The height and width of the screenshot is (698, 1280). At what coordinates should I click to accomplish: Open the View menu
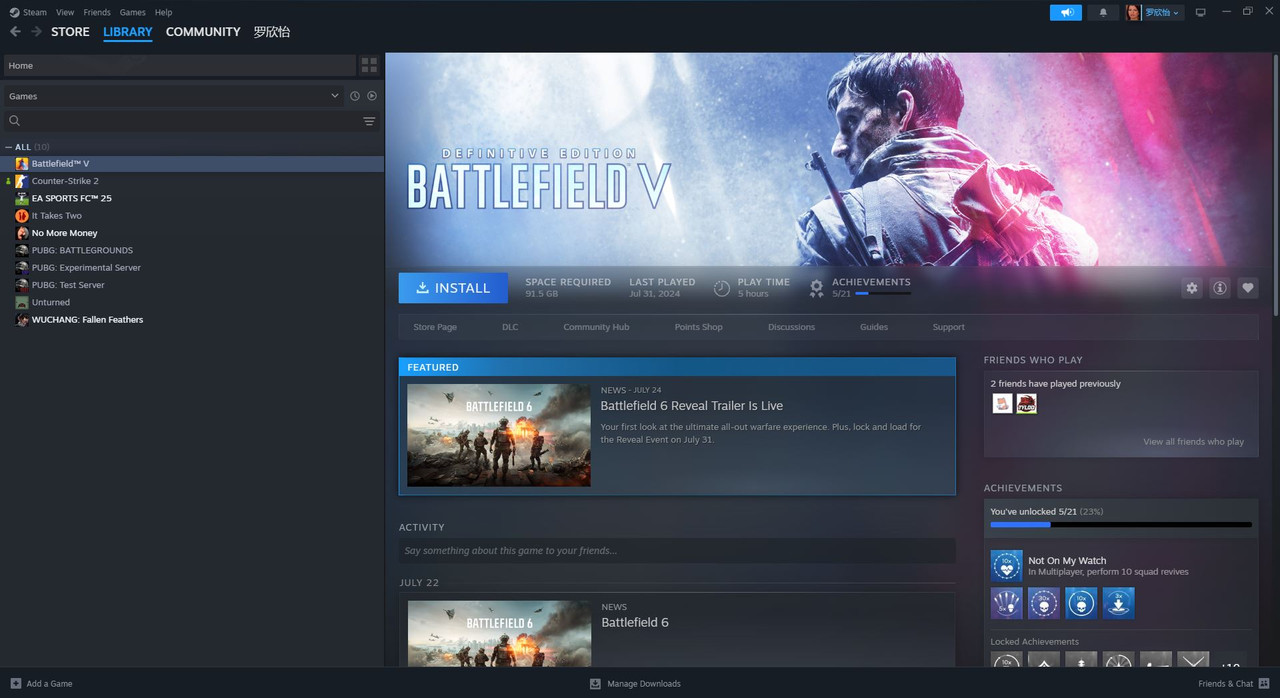(x=65, y=12)
